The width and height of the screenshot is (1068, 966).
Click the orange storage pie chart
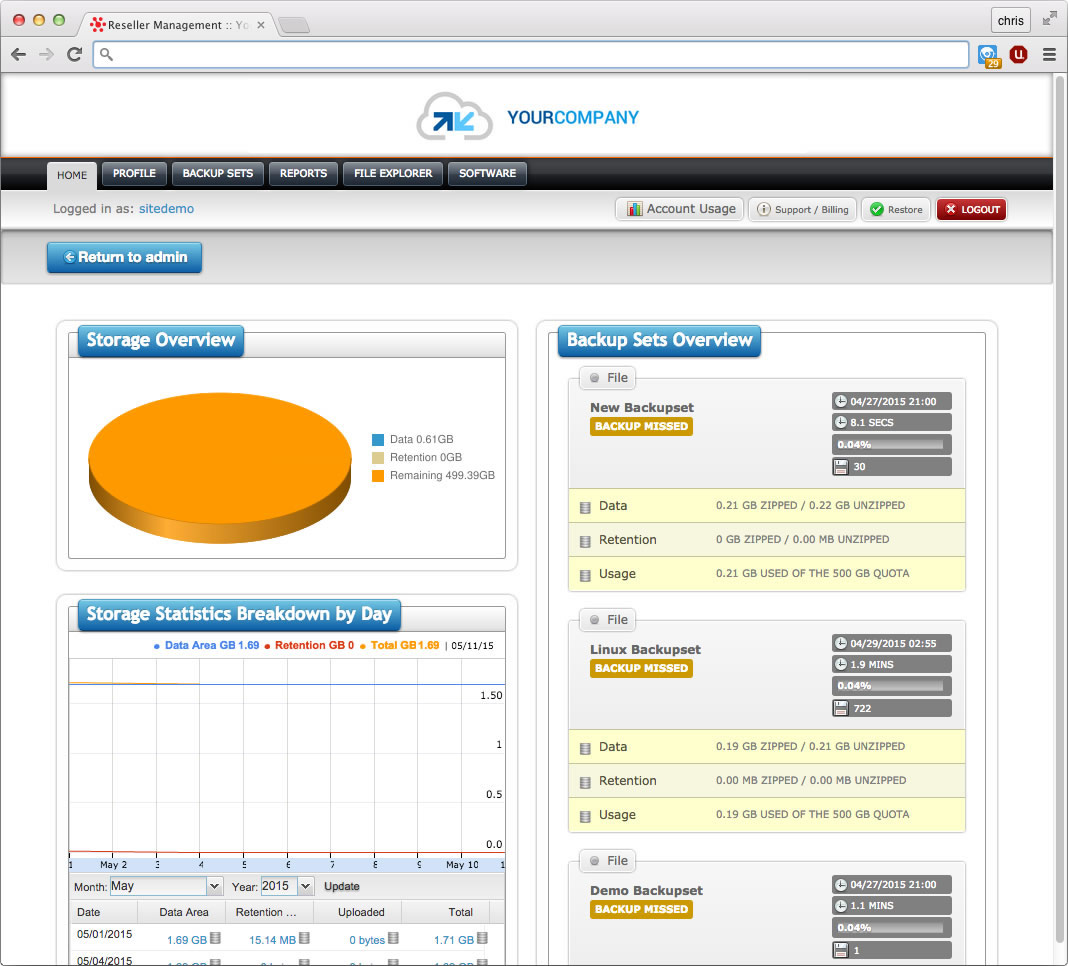tap(219, 467)
